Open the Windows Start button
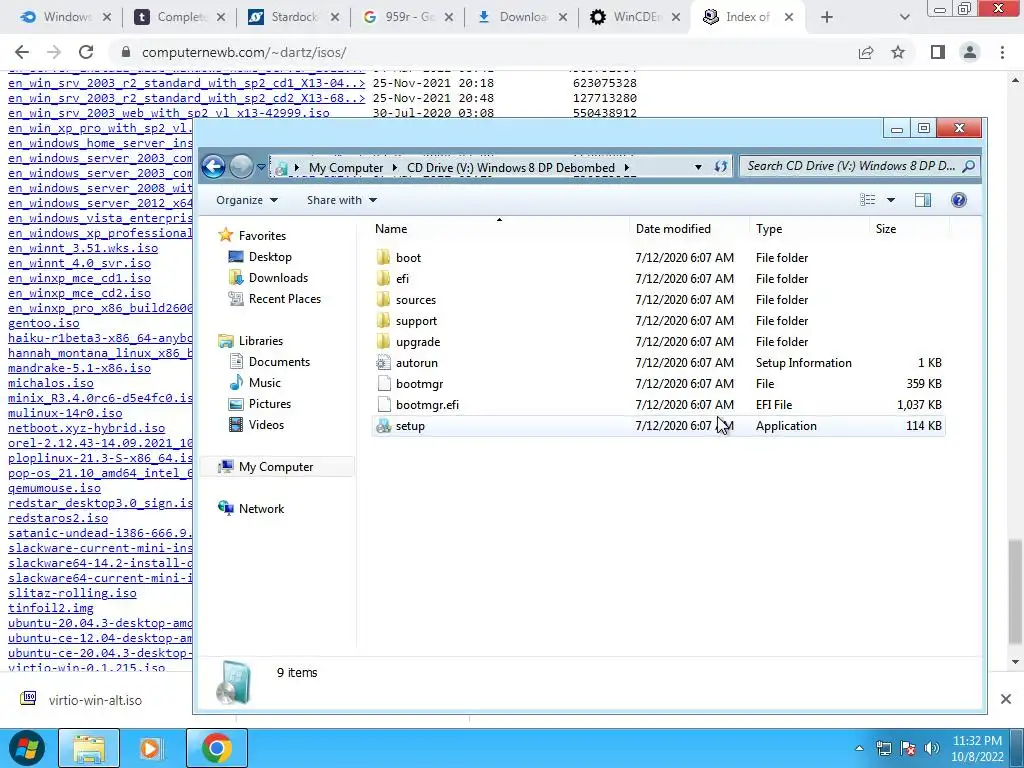This screenshot has width=1024, height=768. coord(26,748)
